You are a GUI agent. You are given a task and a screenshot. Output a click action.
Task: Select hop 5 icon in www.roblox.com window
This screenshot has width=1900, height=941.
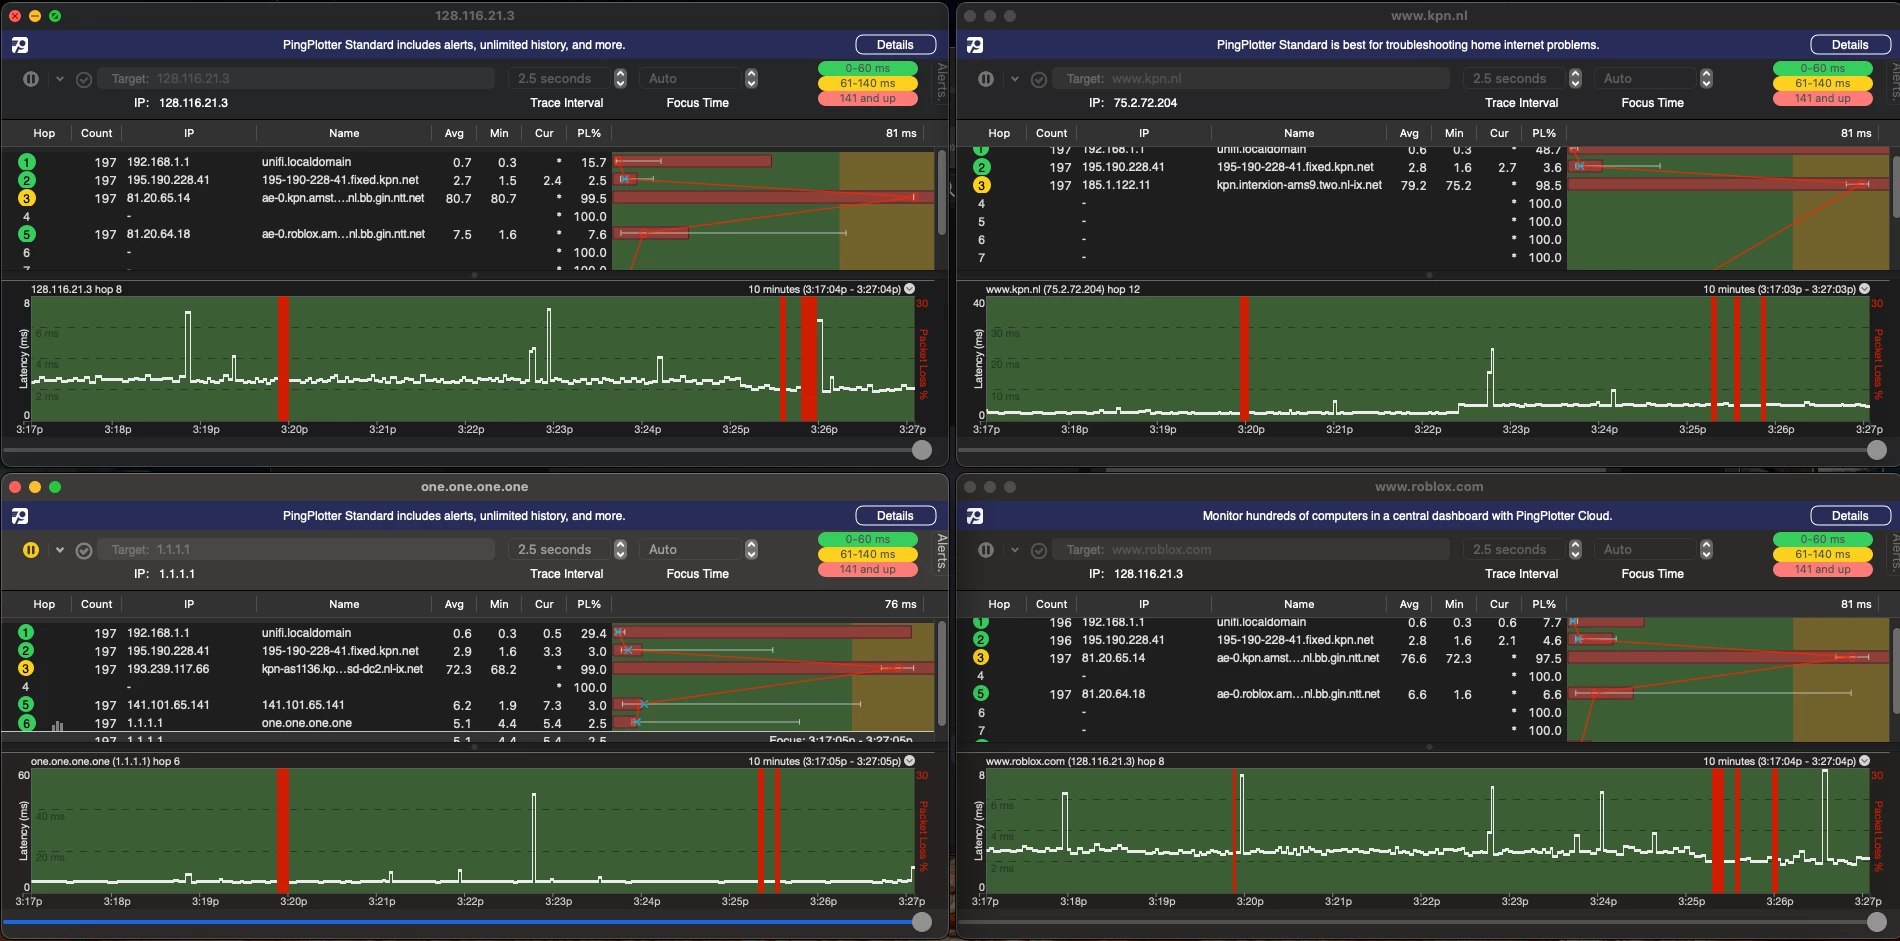click(981, 694)
